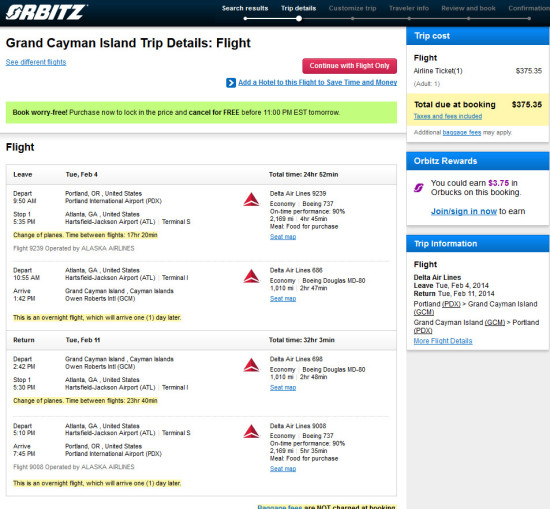Add a Hotel to this Flight
The height and width of the screenshot is (509, 550).
[317, 82]
